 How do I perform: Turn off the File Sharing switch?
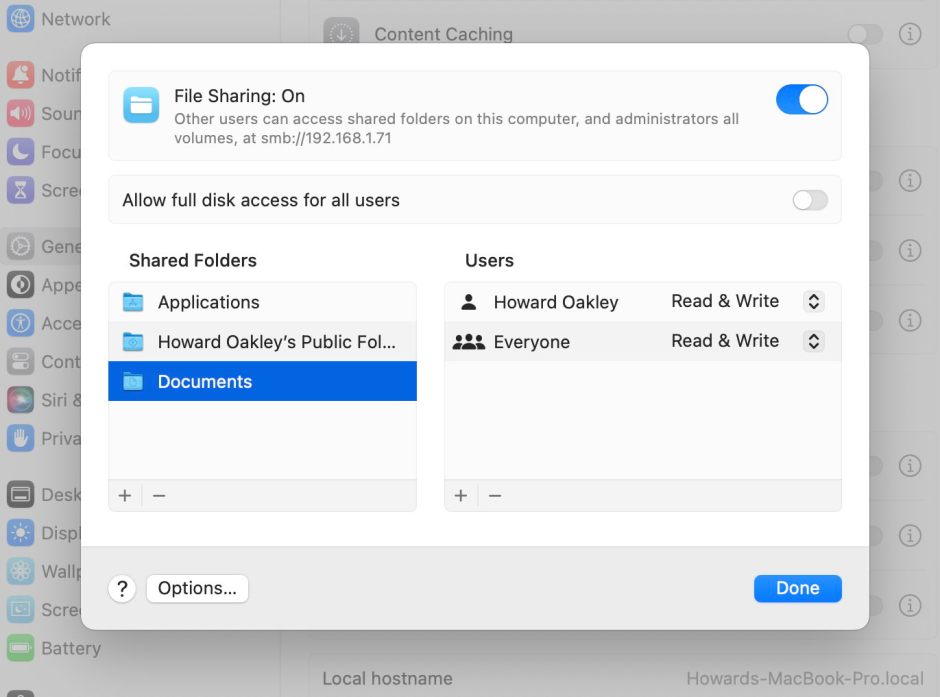(801, 100)
